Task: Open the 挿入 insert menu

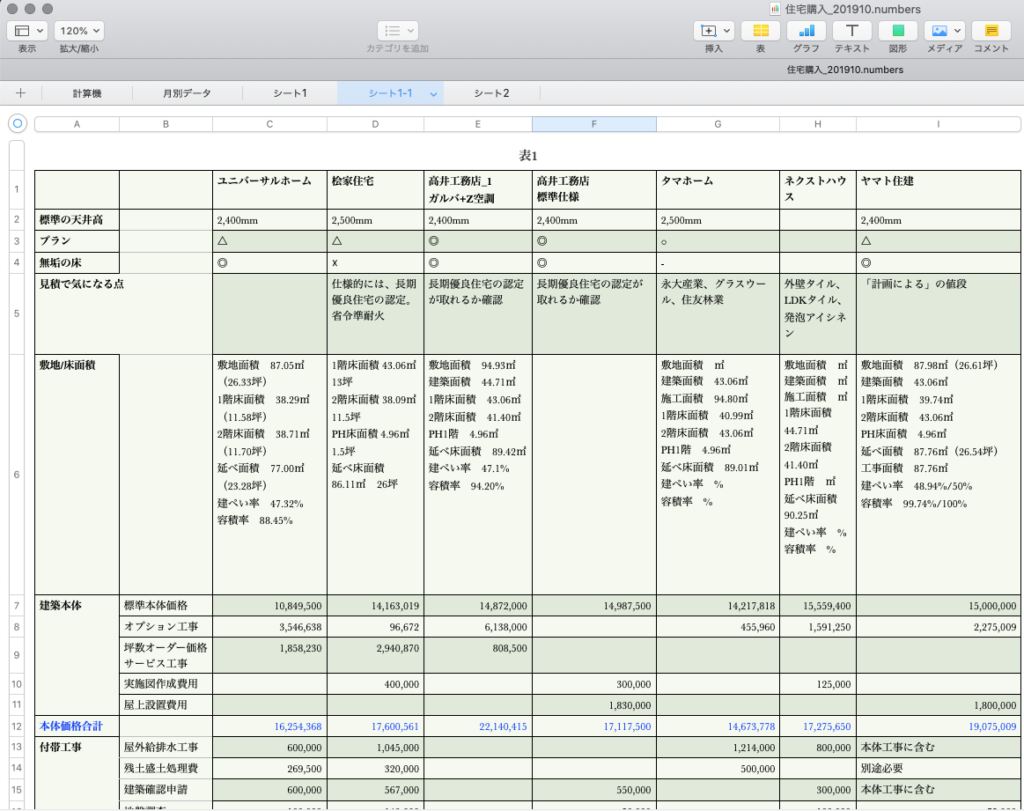Action: point(714,31)
